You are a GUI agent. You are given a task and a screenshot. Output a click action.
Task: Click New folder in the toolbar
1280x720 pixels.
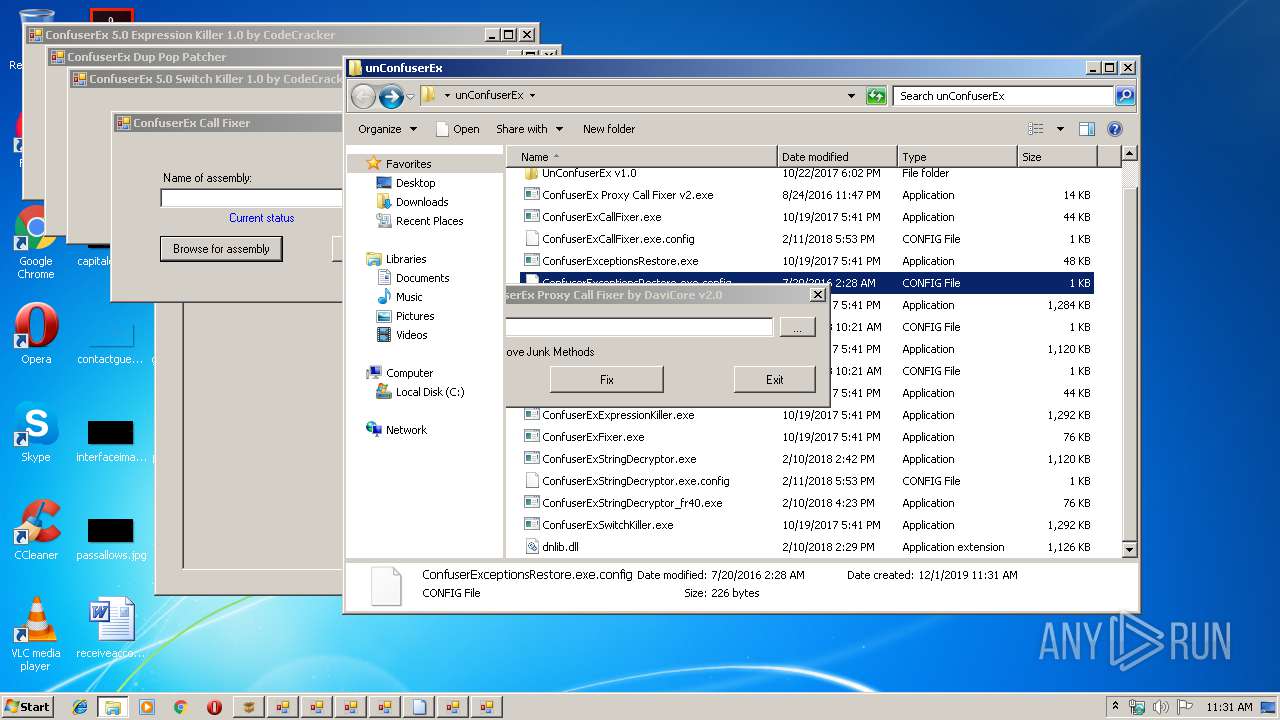[609, 129]
